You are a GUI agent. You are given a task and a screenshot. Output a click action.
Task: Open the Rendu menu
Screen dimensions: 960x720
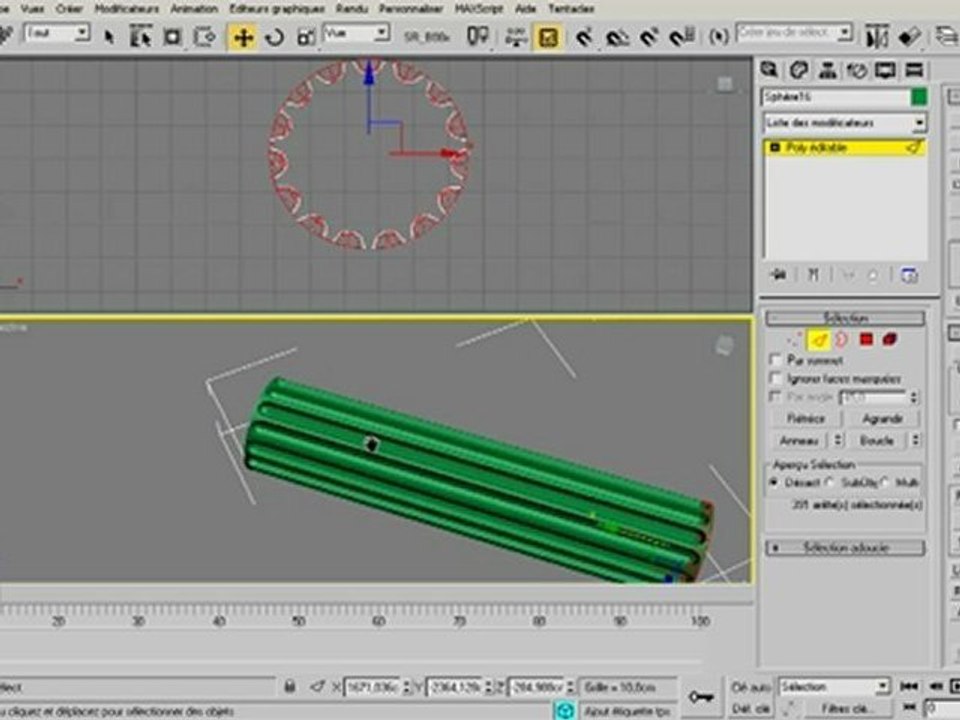tap(351, 9)
